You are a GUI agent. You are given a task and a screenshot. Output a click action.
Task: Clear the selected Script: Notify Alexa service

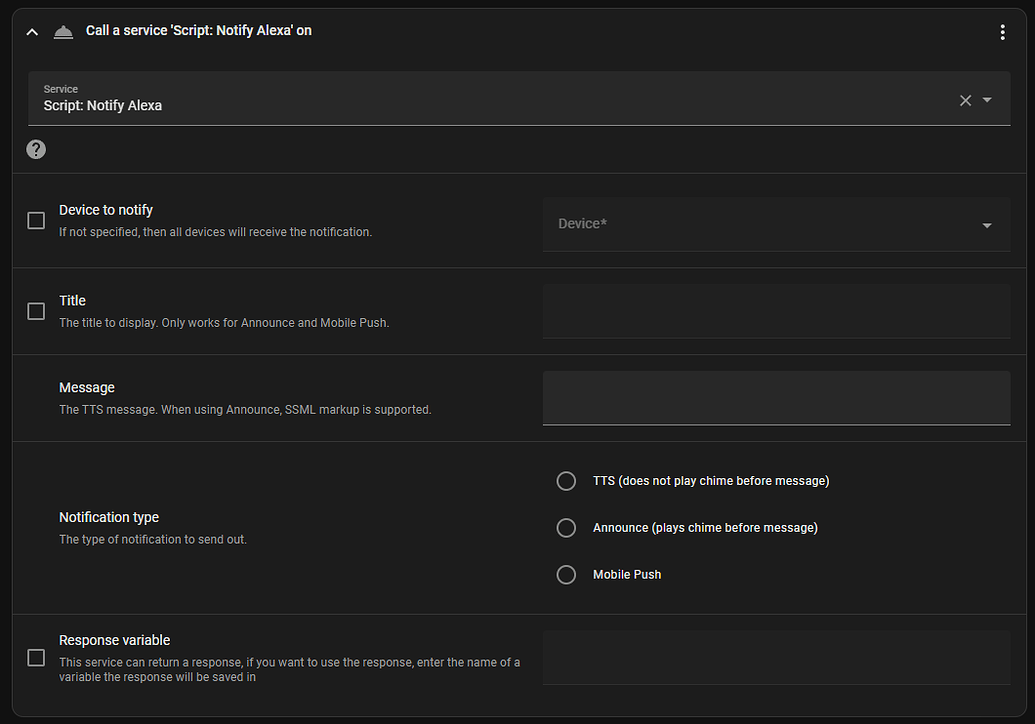[964, 100]
